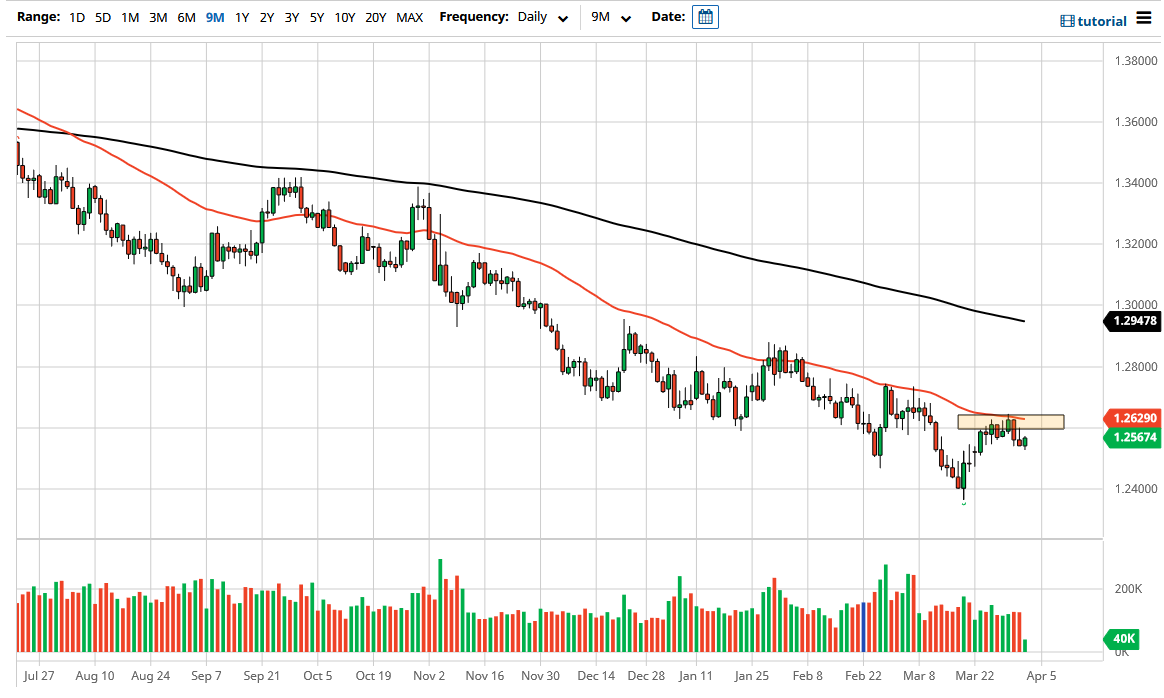Click the highlighted resistance zone rectangle
1164x698 pixels.
tap(1010, 421)
